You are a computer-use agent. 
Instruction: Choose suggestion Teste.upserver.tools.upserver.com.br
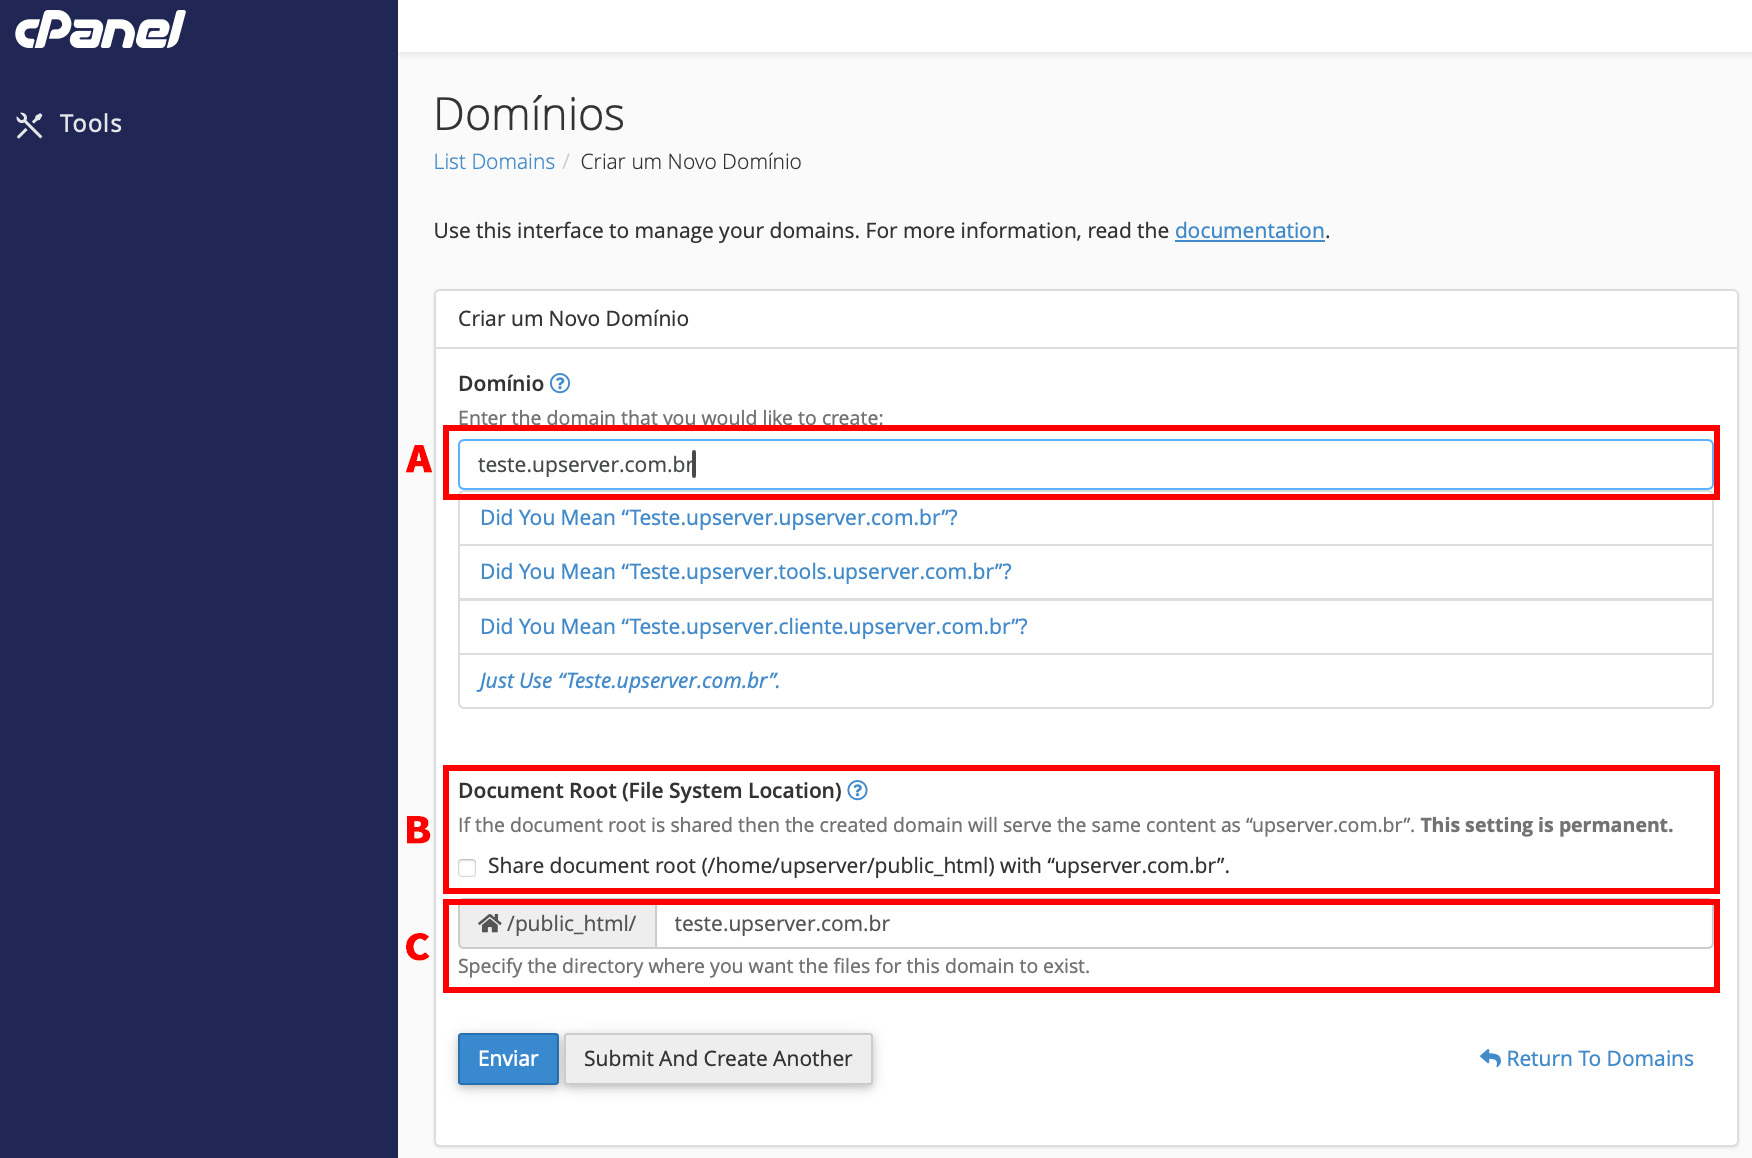[745, 572]
